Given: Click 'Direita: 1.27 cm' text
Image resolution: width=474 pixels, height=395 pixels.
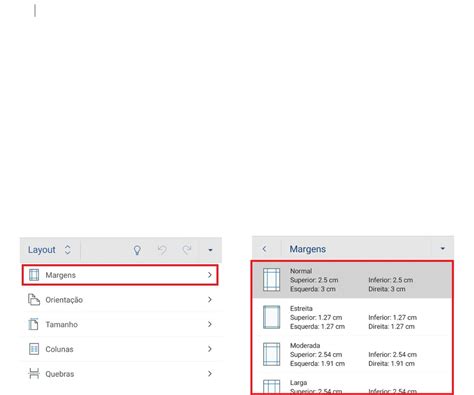Looking at the screenshot, I should click(x=391, y=326).
